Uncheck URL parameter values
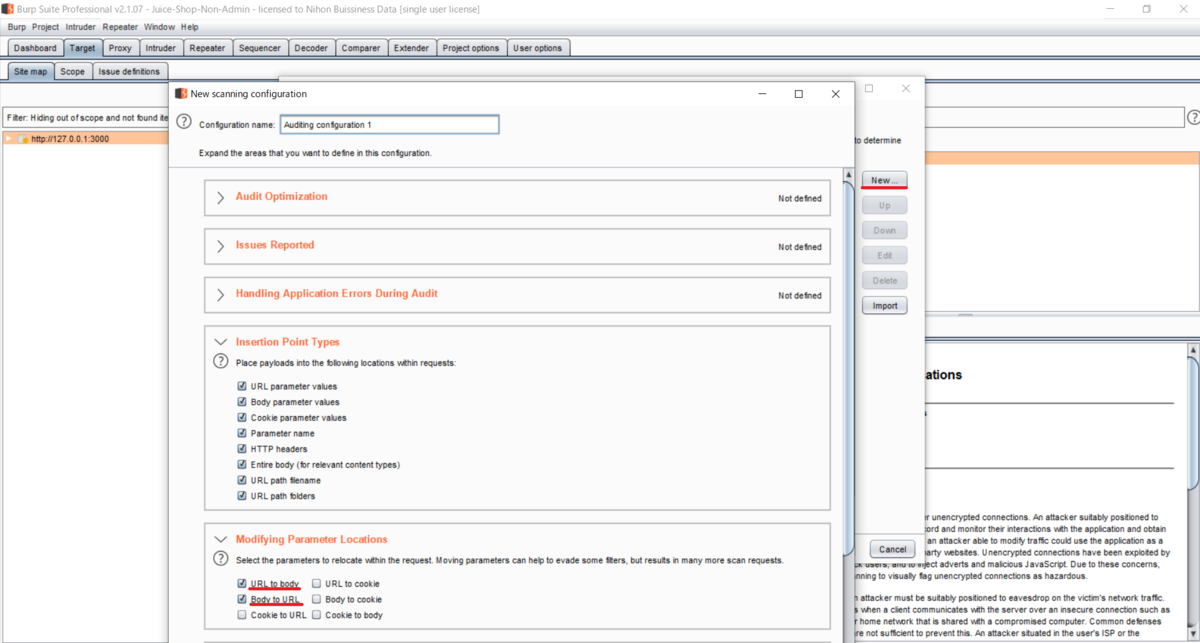 coord(242,386)
